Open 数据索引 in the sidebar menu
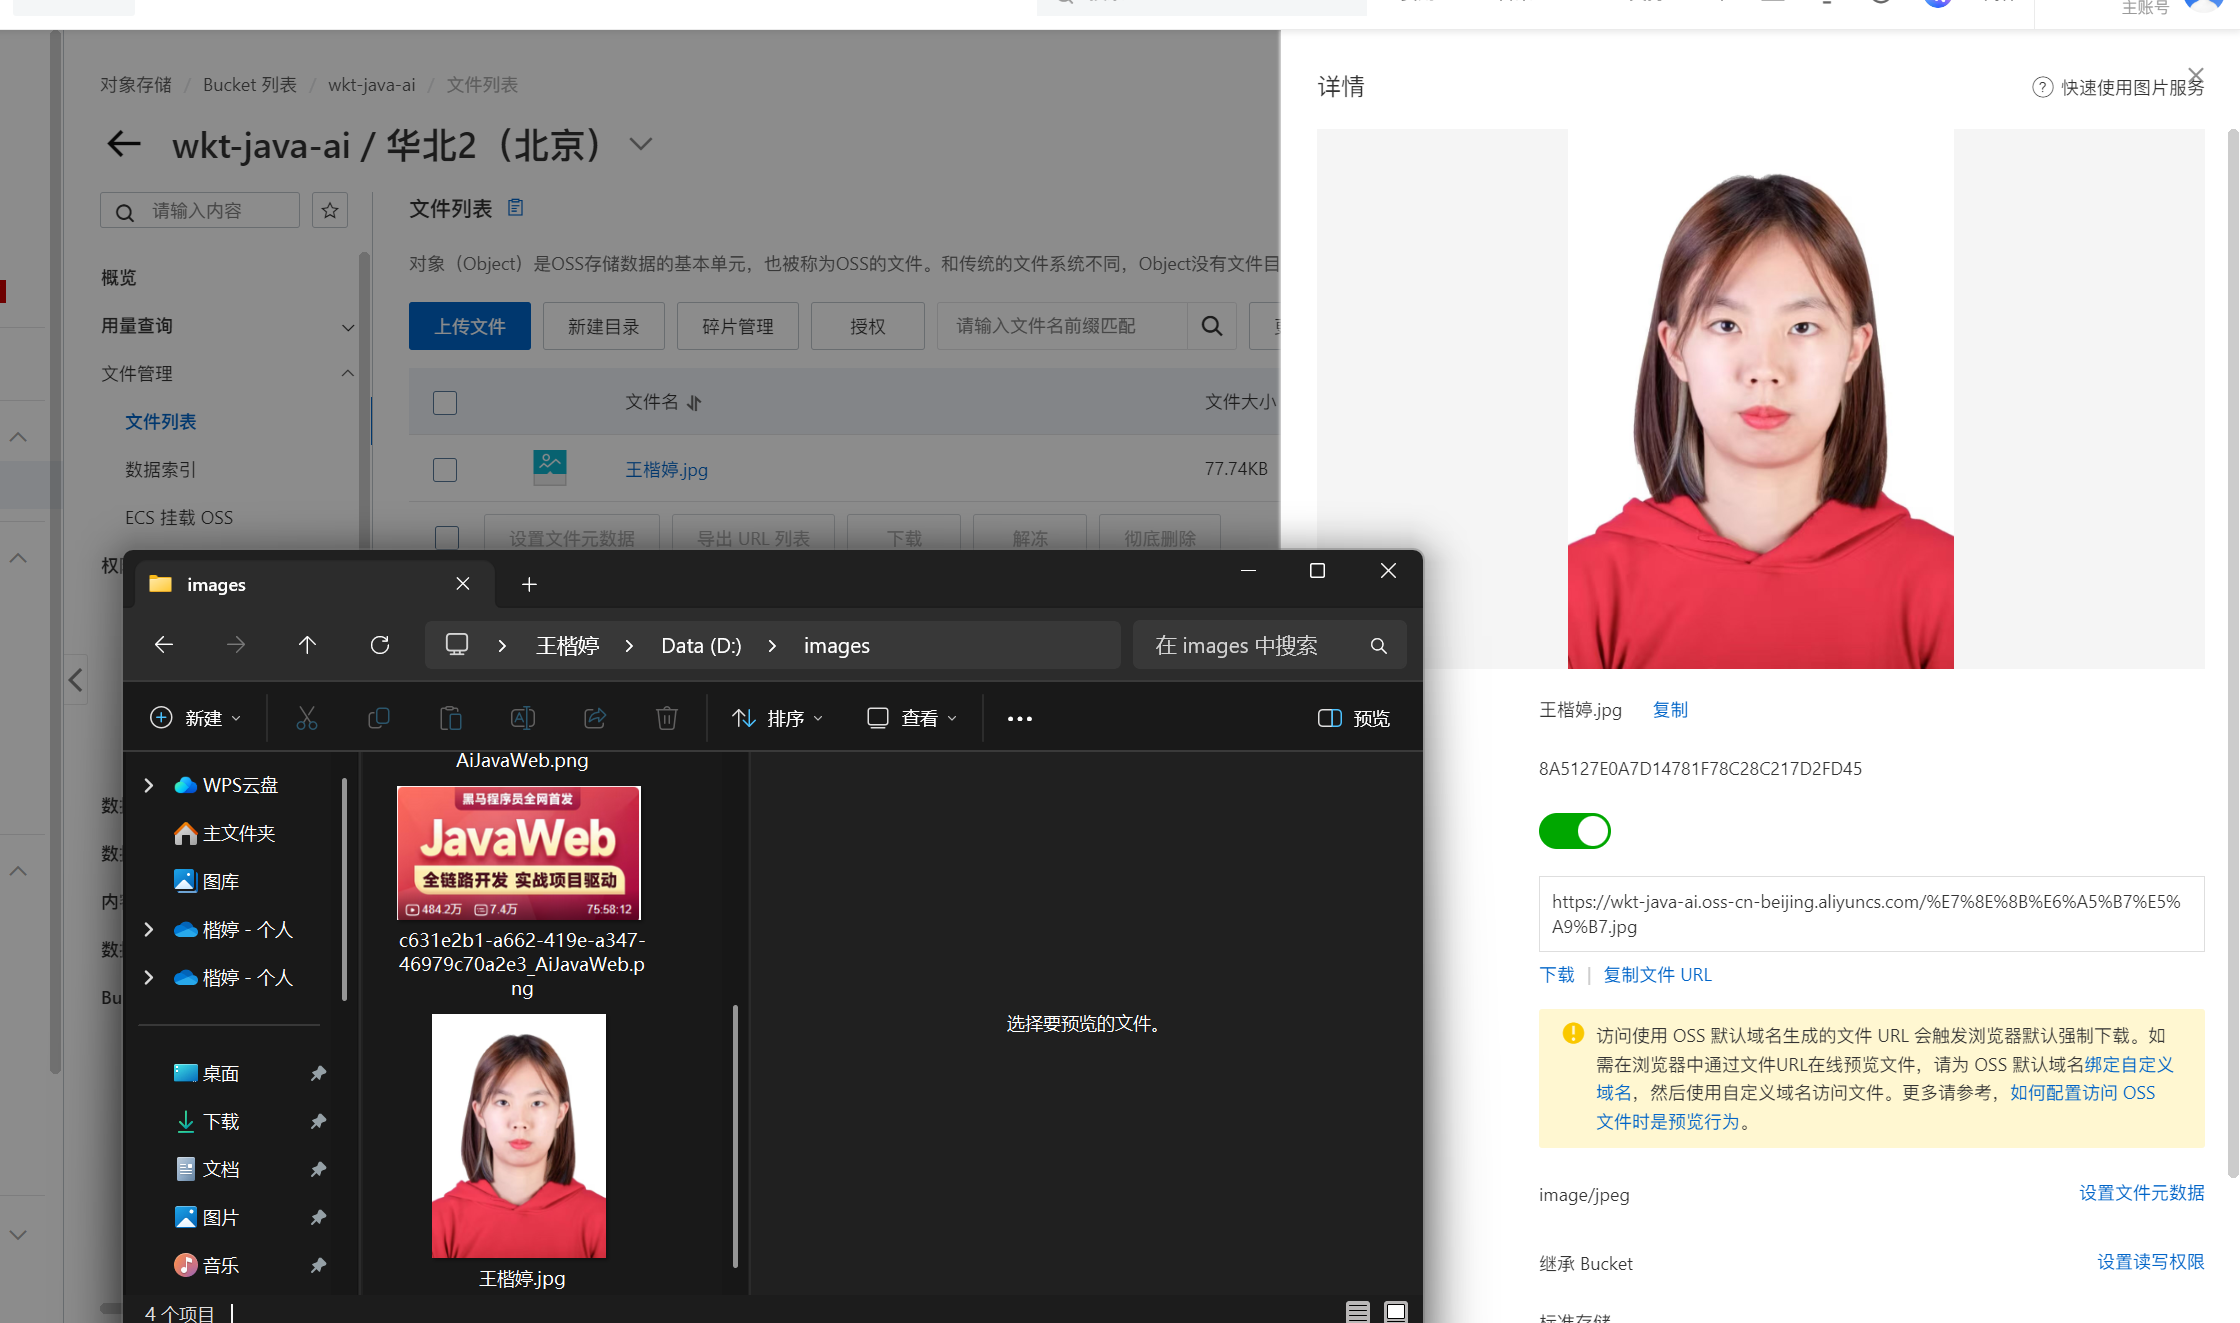 161,470
